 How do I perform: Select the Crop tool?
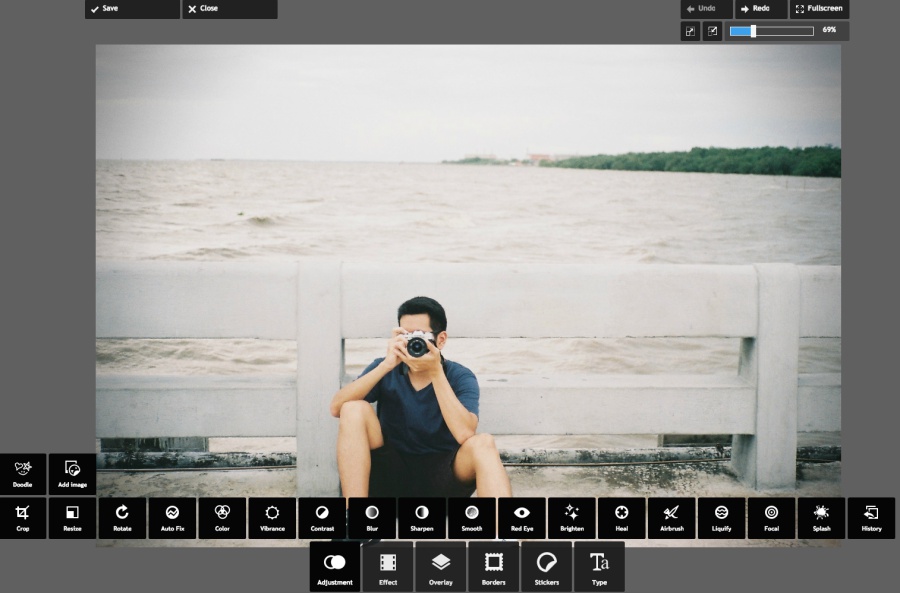pos(22,517)
